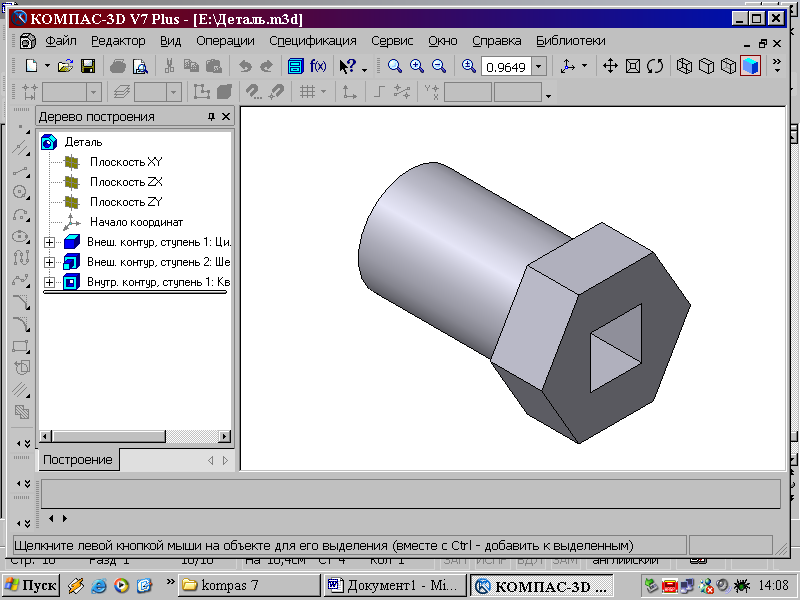Fit the whole model with Show all icon
This screenshot has height=600, width=800.
pos(633,66)
